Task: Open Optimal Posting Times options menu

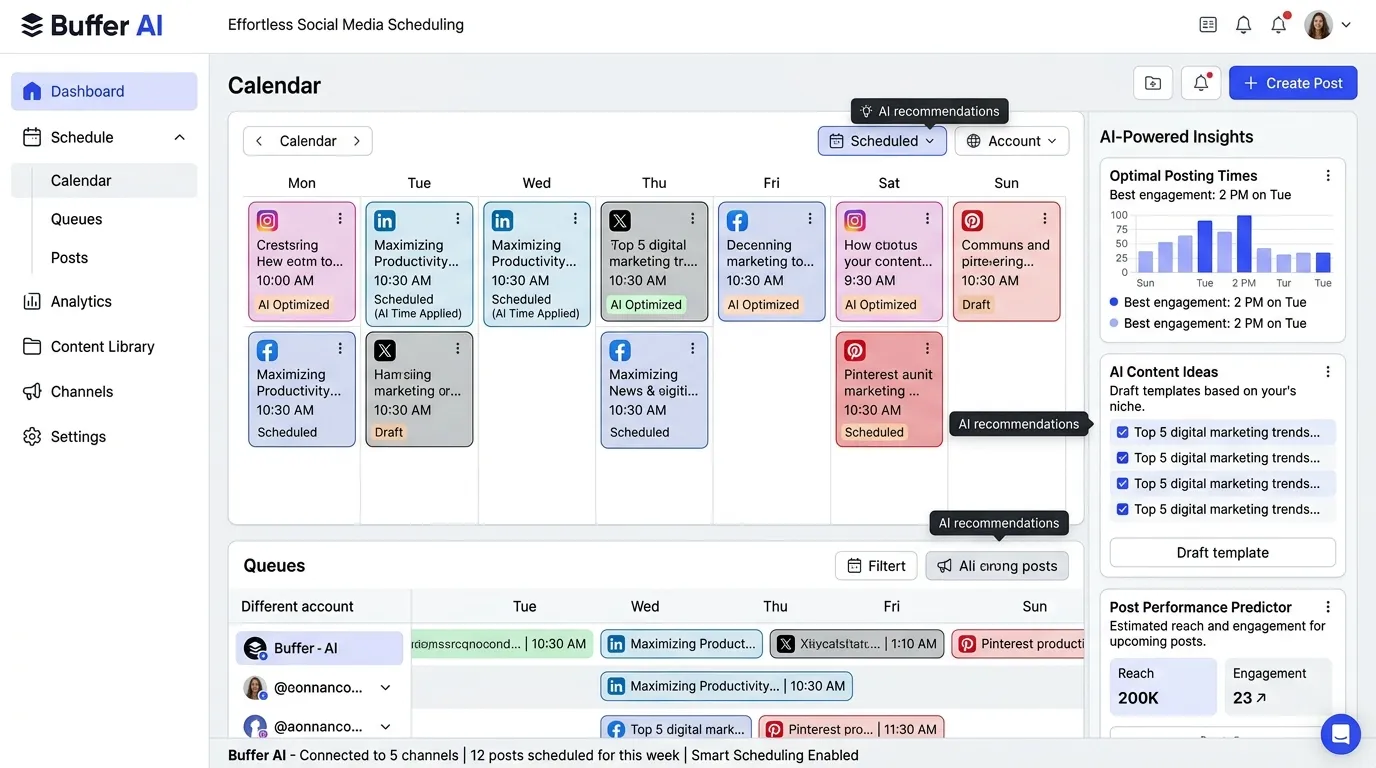Action: pyautogui.click(x=1328, y=176)
